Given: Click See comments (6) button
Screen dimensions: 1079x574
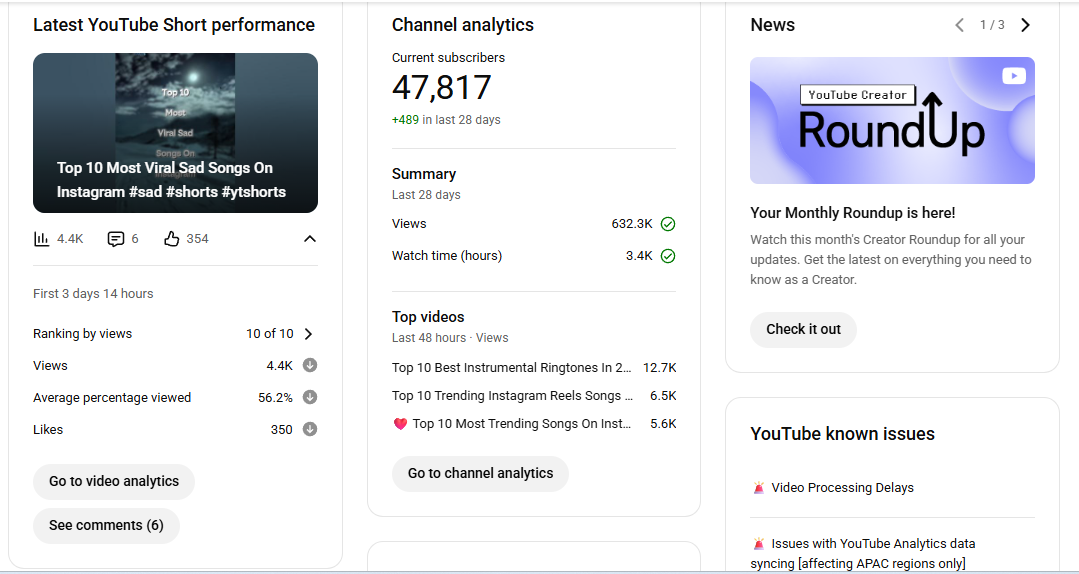Looking at the screenshot, I should (106, 526).
